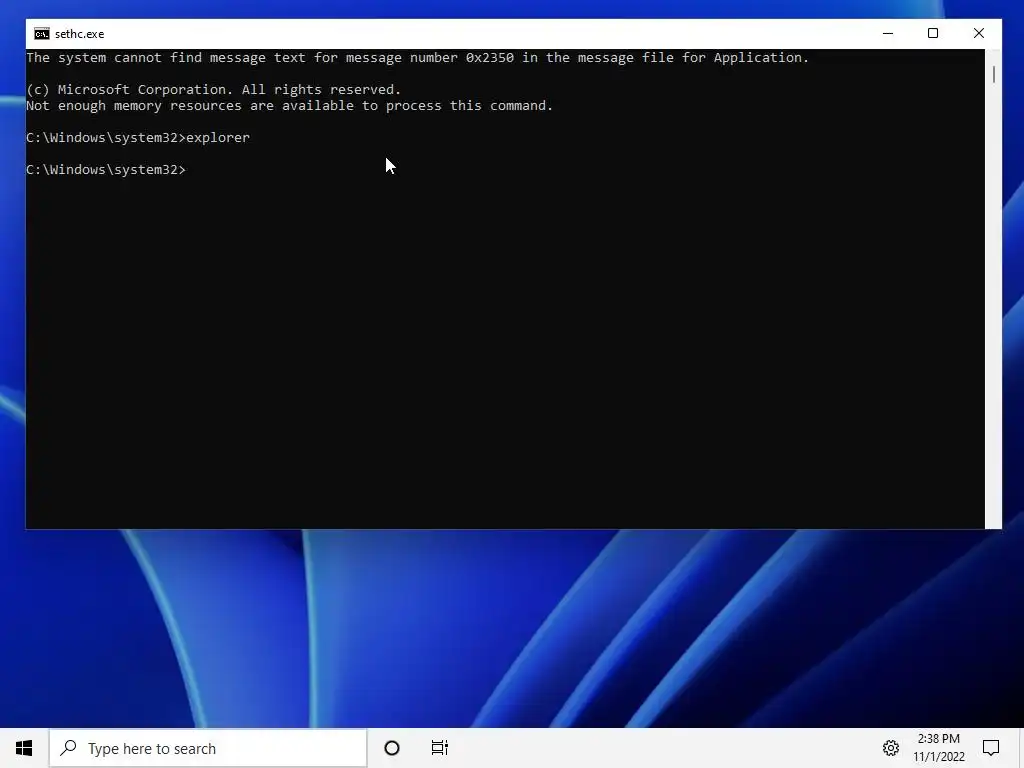
Task: Open the settings gear in system tray
Action: click(891, 748)
